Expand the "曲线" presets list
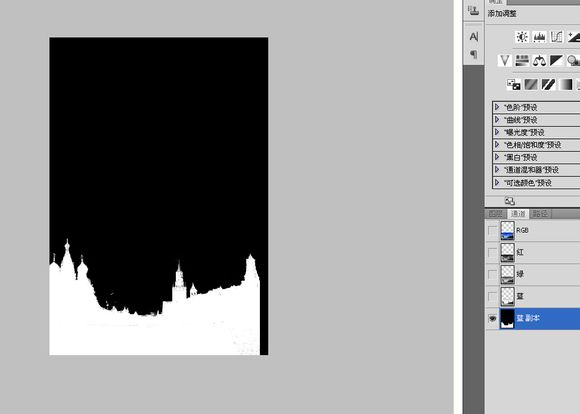Image resolution: width=580 pixels, height=414 pixels. pyautogui.click(x=497, y=120)
